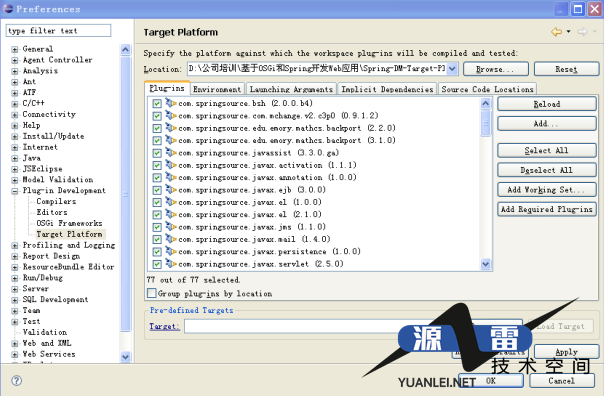
Task: Open the Source Code Locations tab
Action: (487, 89)
